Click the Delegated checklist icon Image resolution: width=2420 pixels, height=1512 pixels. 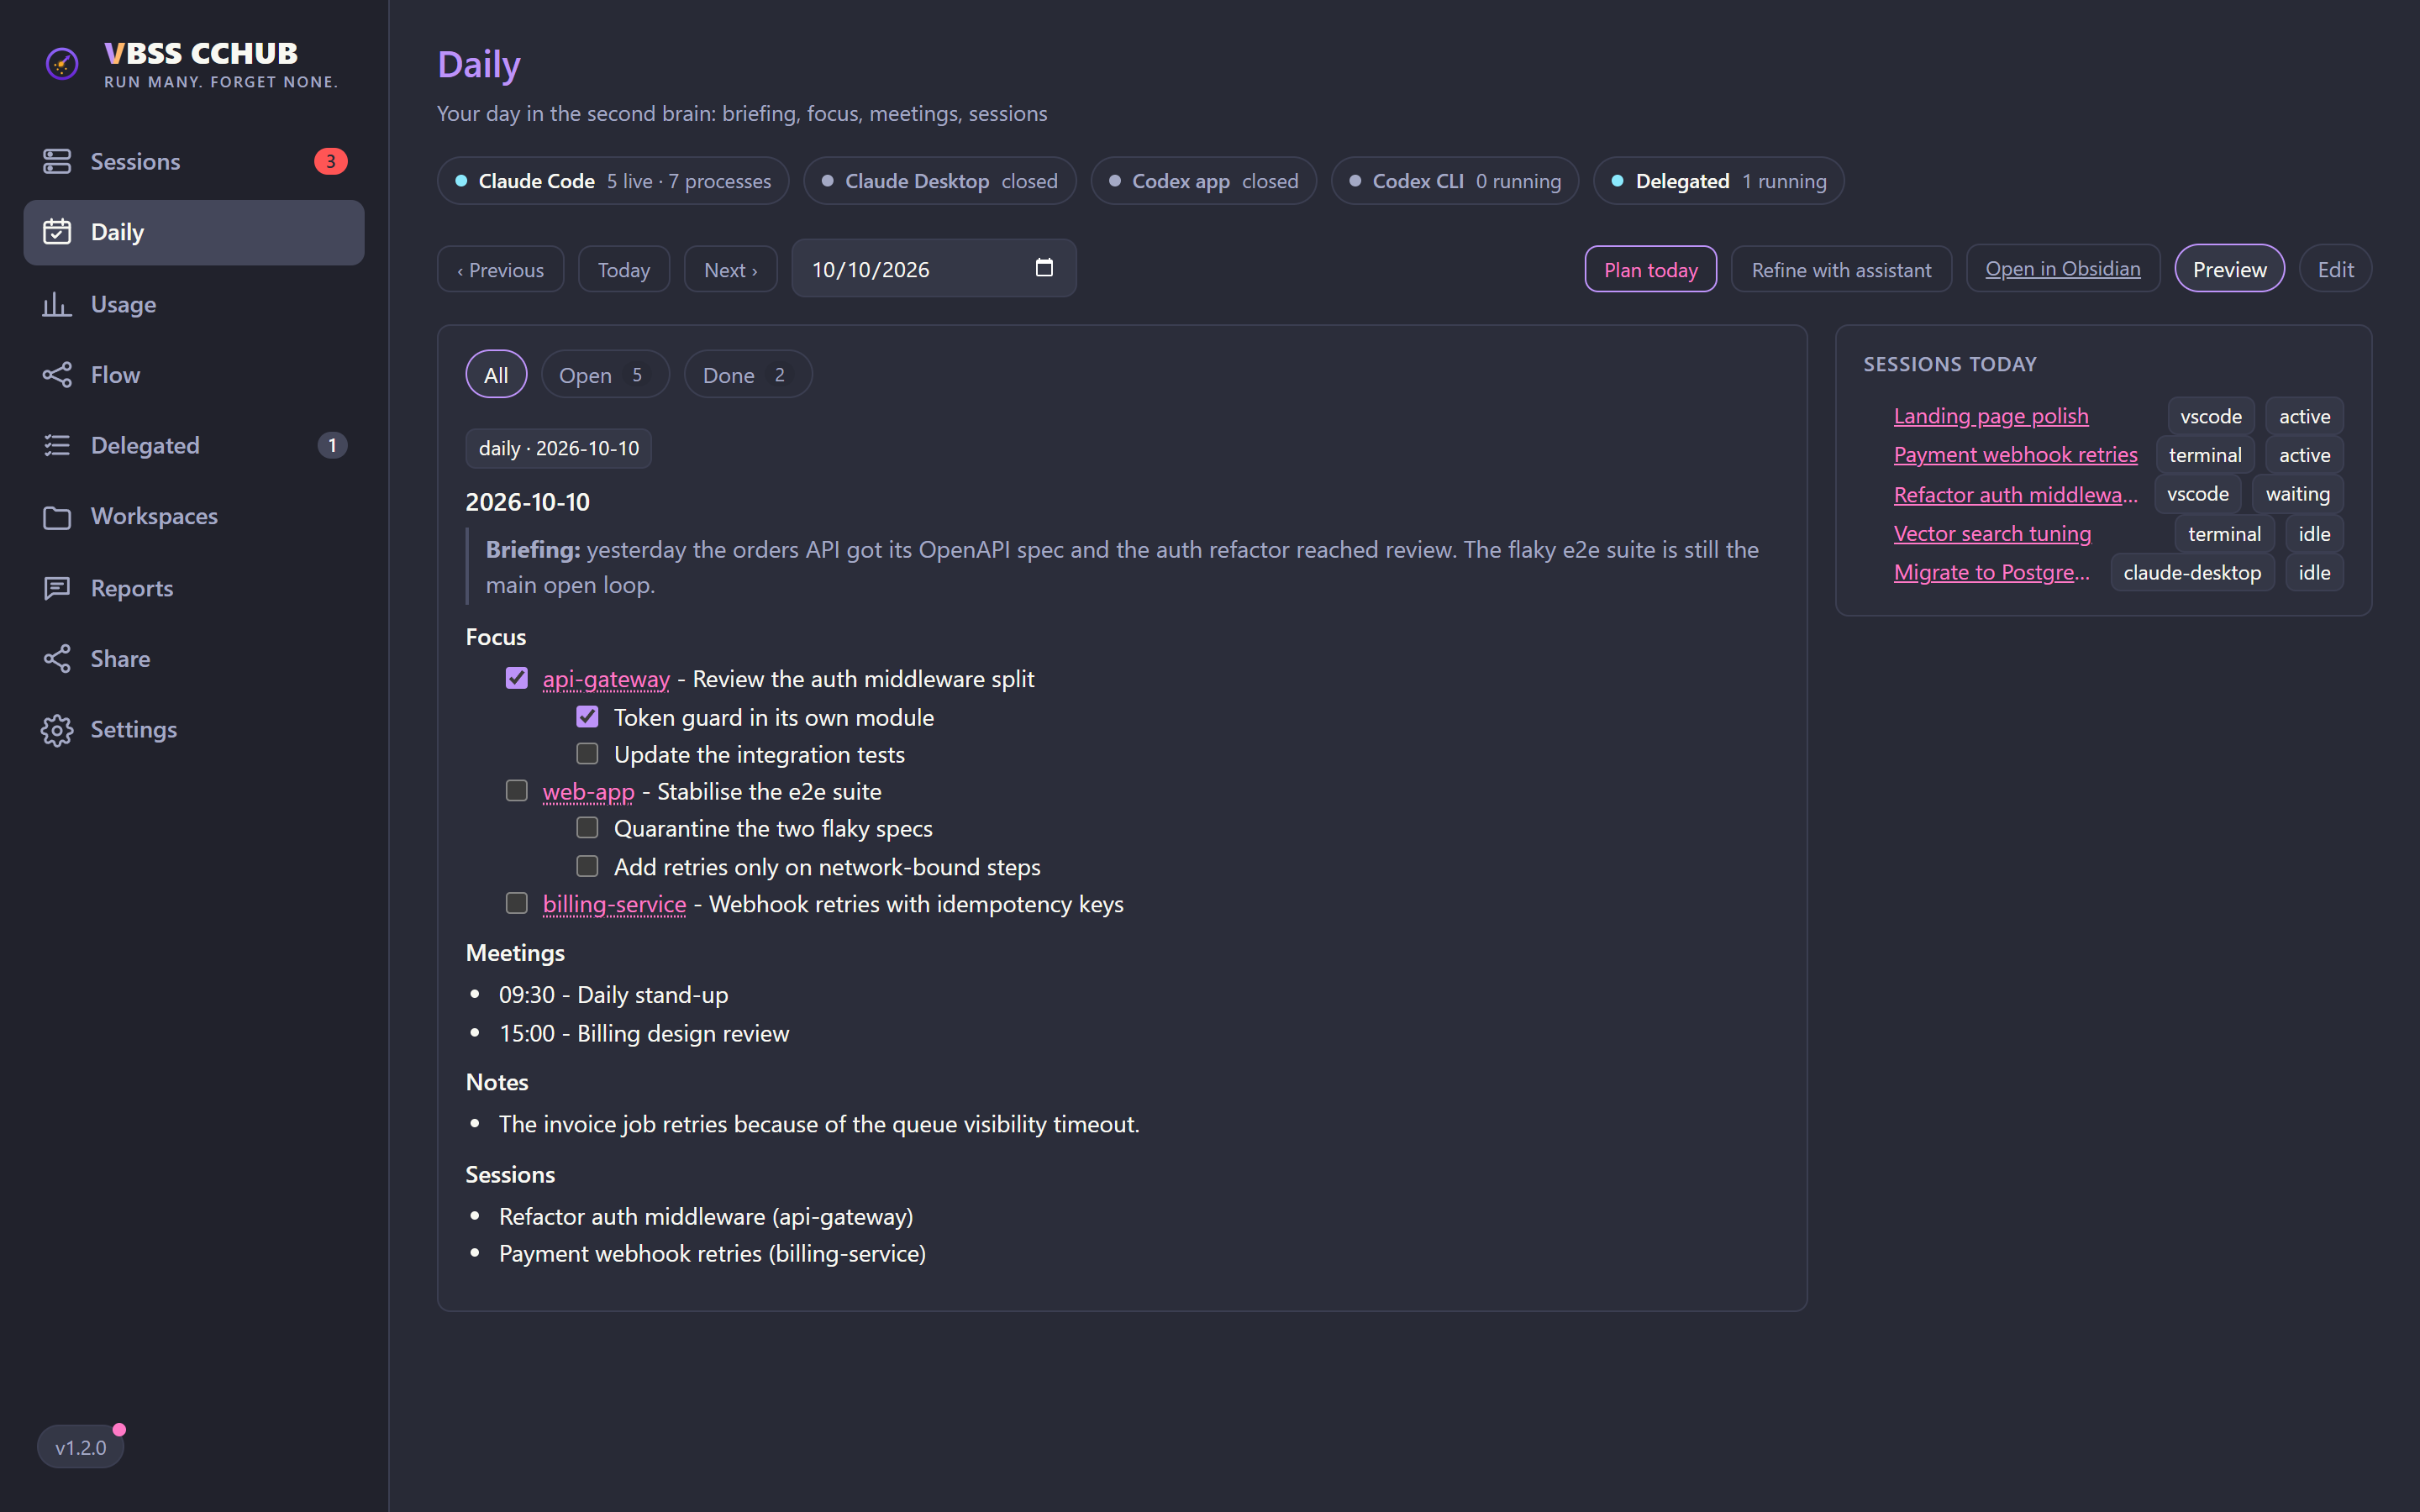[57, 445]
